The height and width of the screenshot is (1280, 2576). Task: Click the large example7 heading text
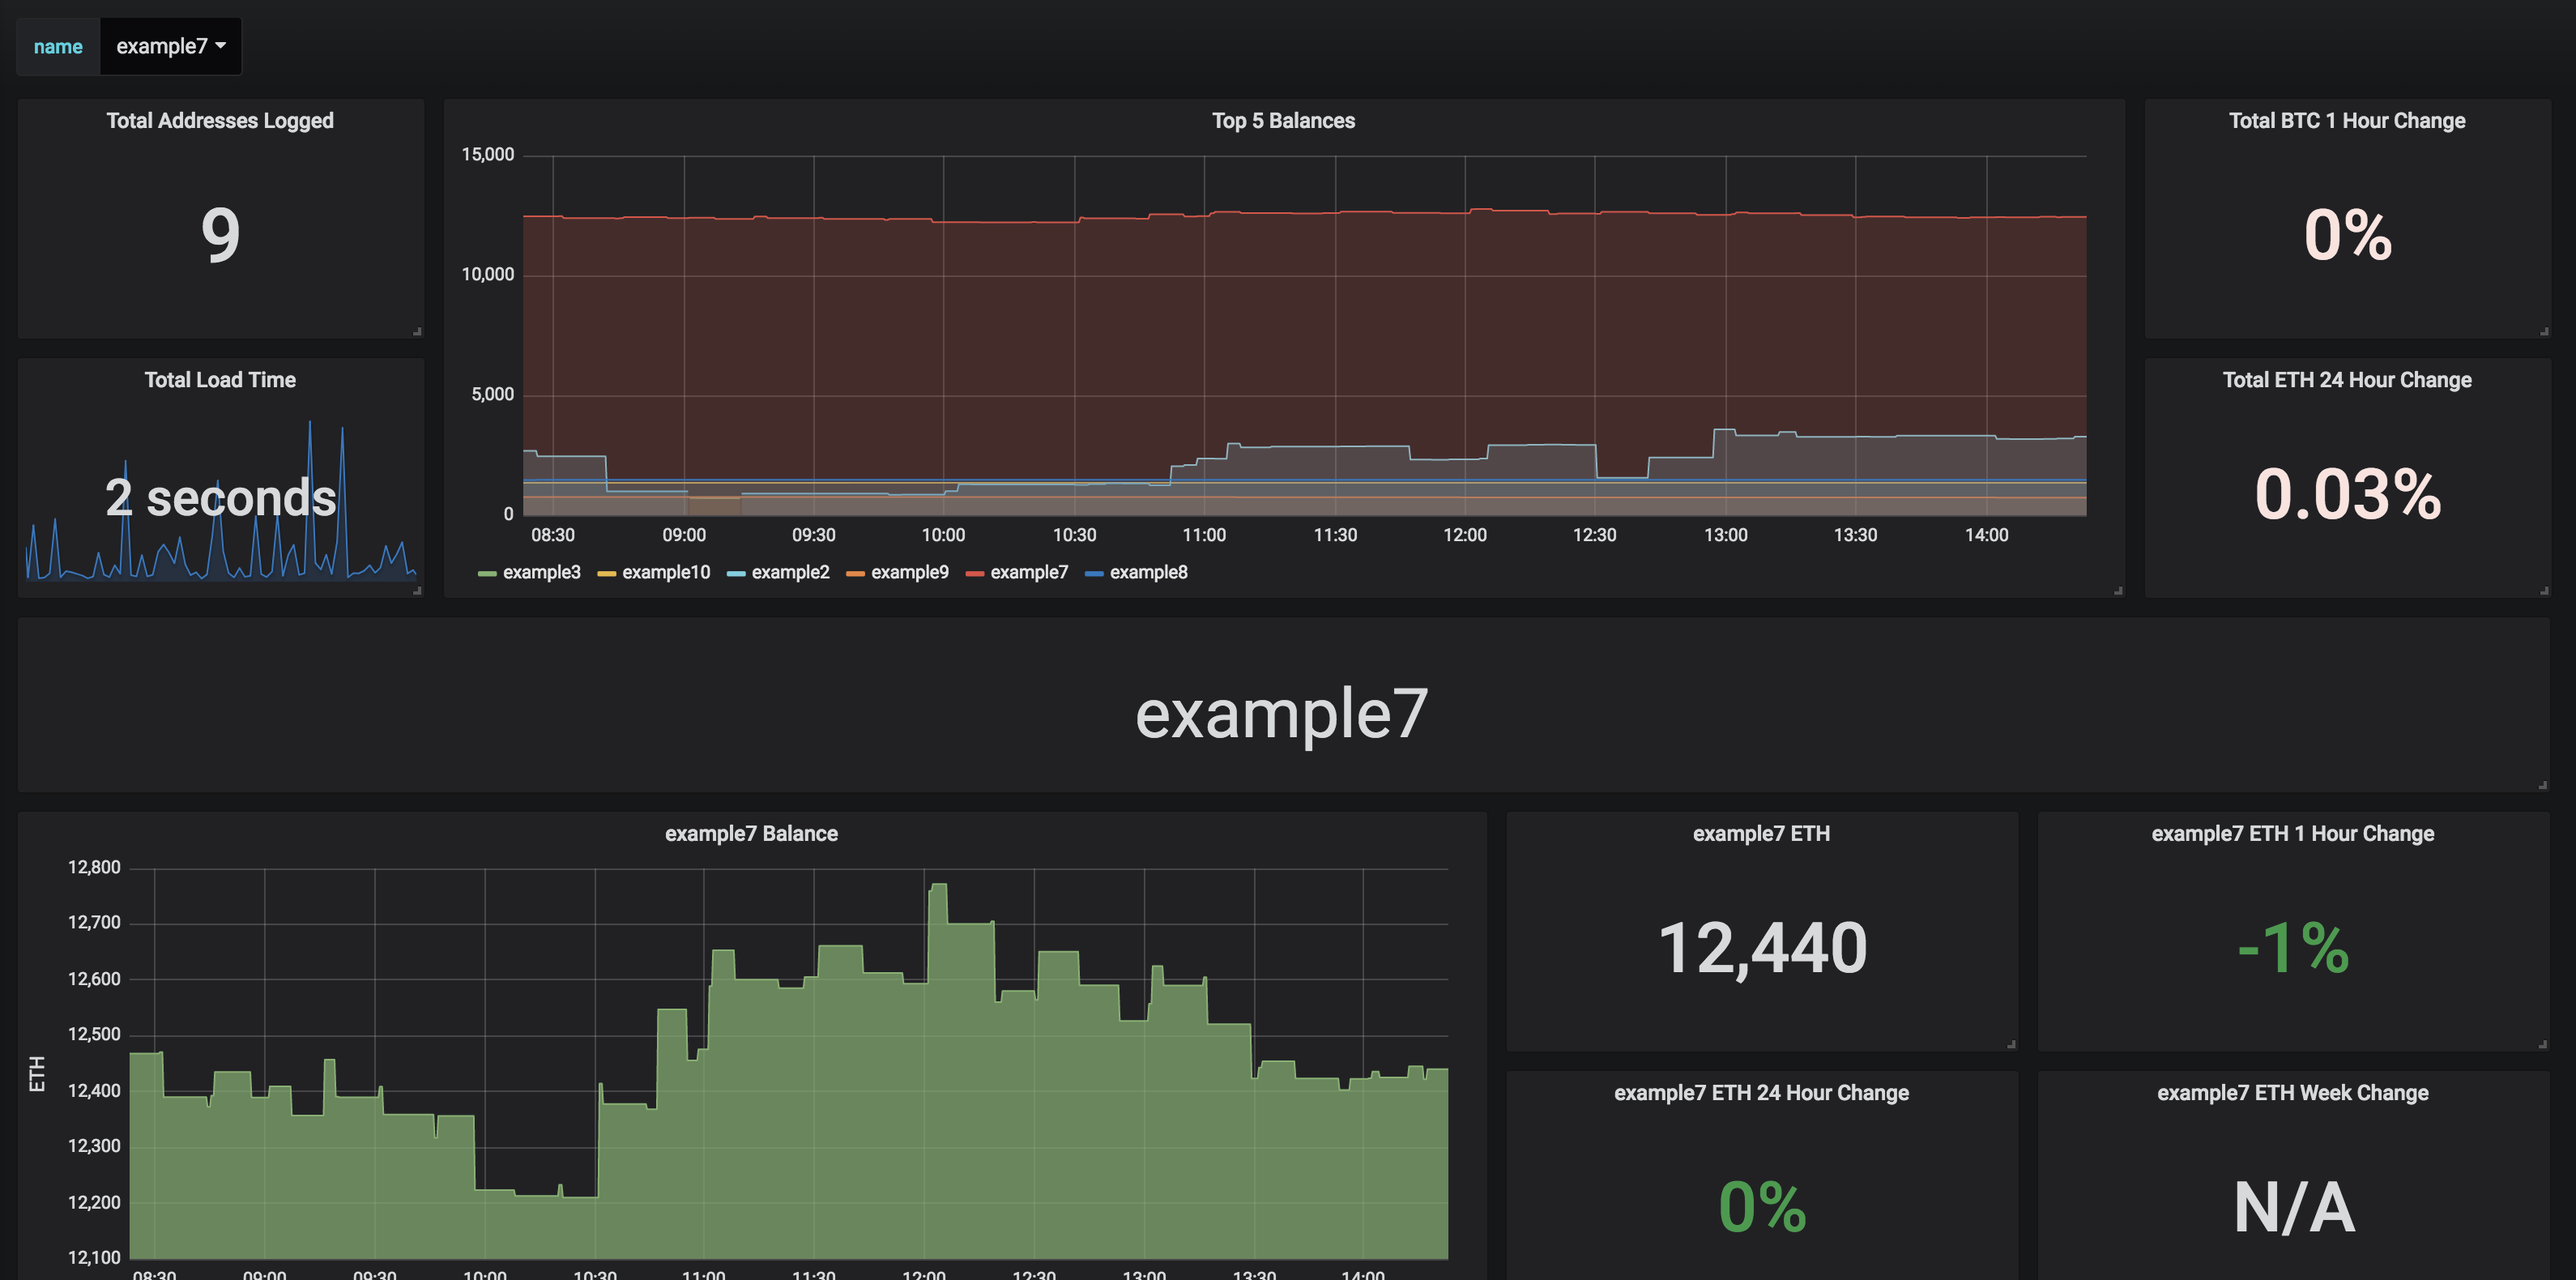click(x=1281, y=714)
